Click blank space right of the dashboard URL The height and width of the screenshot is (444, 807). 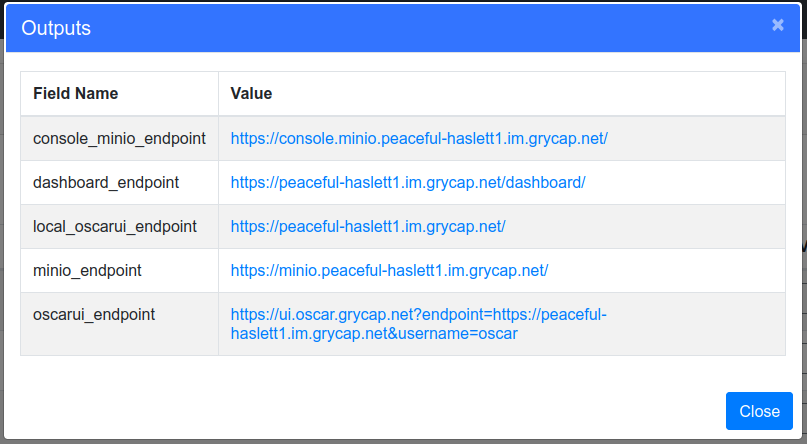pos(680,183)
